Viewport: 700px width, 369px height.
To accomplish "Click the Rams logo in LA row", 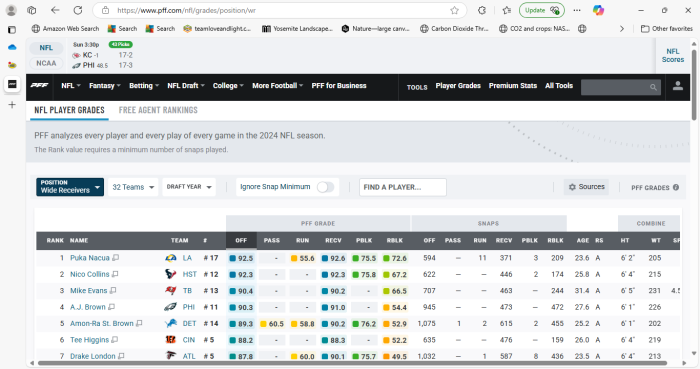I will point(171,258).
